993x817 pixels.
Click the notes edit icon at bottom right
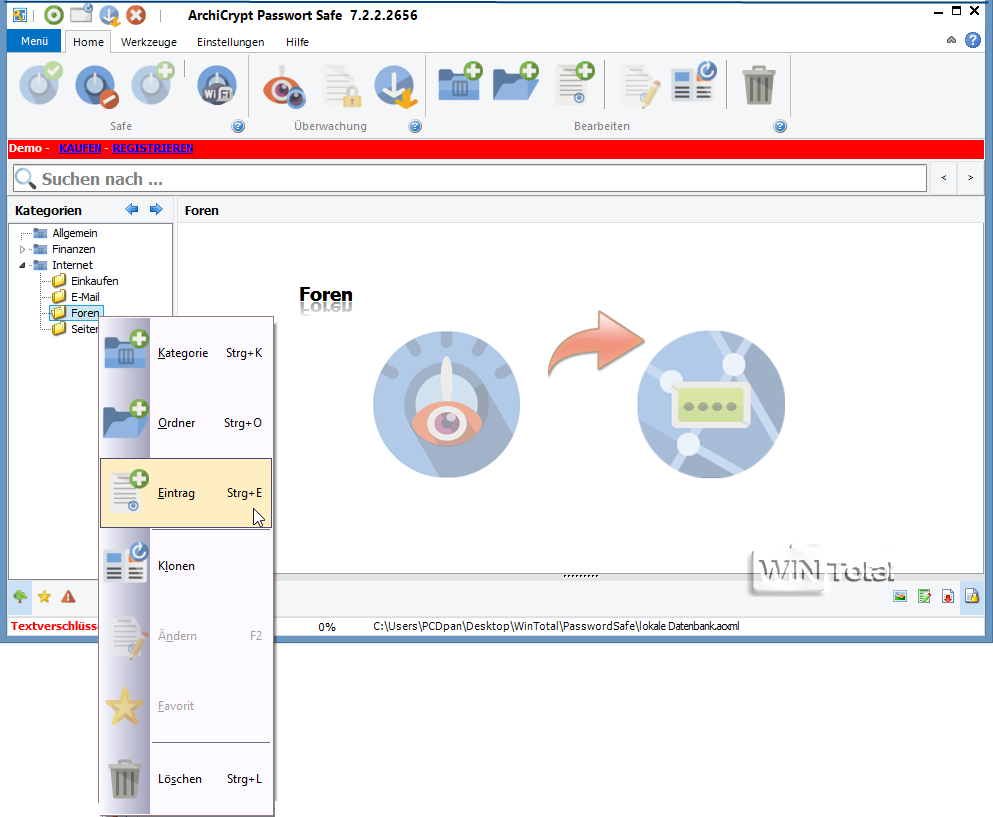pos(924,596)
